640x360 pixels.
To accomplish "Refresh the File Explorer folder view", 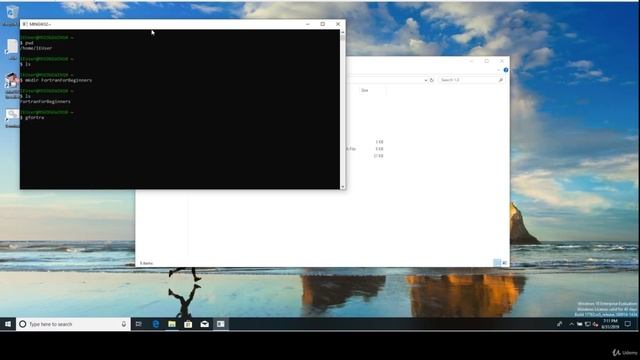I will click(432, 80).
